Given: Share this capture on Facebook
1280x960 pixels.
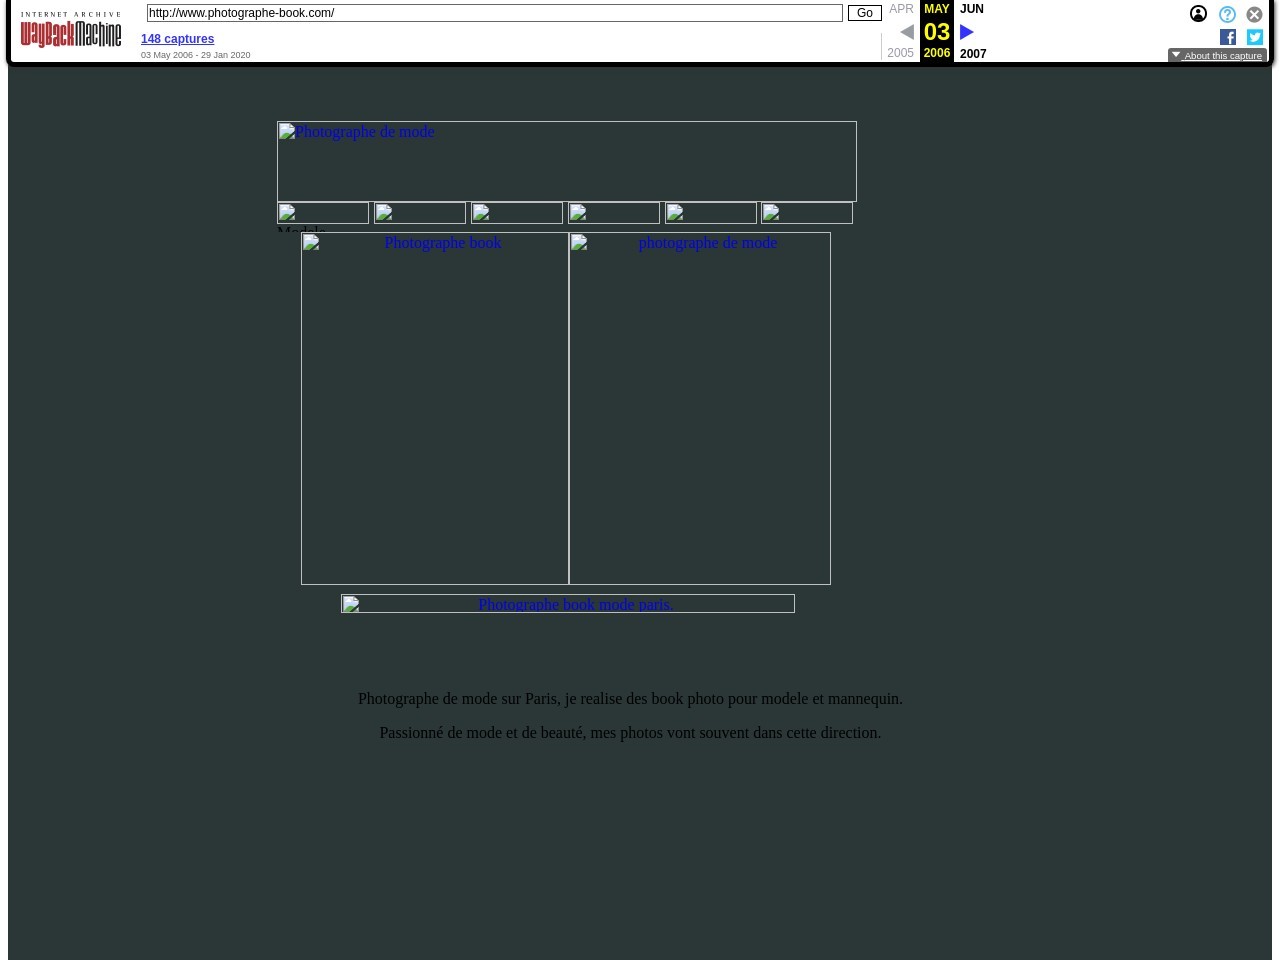Looking at the screenshot, I should coord(1228,37).
